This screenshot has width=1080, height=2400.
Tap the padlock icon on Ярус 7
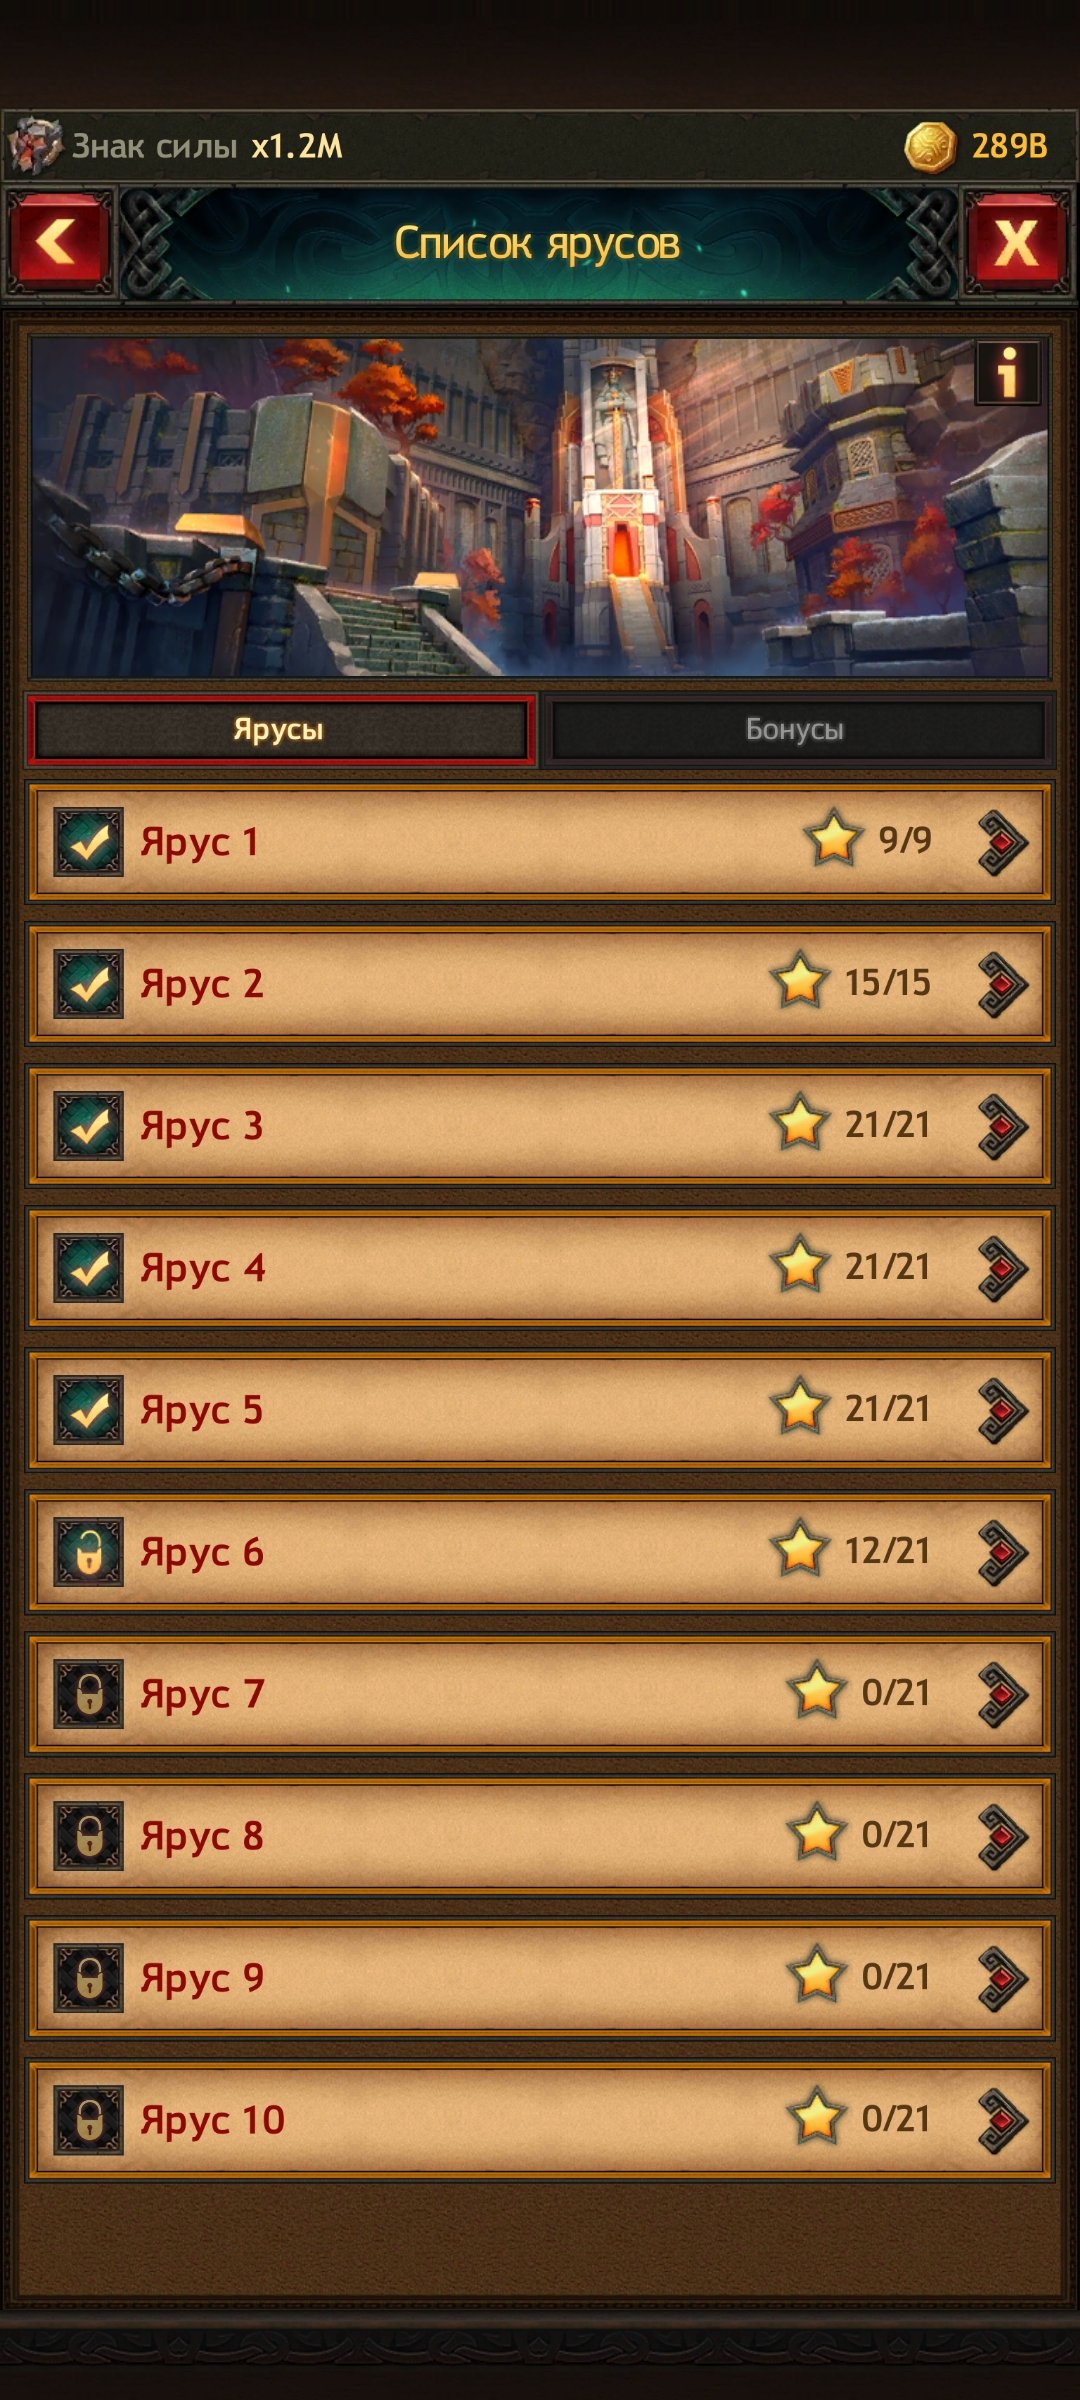(89, 1694)
